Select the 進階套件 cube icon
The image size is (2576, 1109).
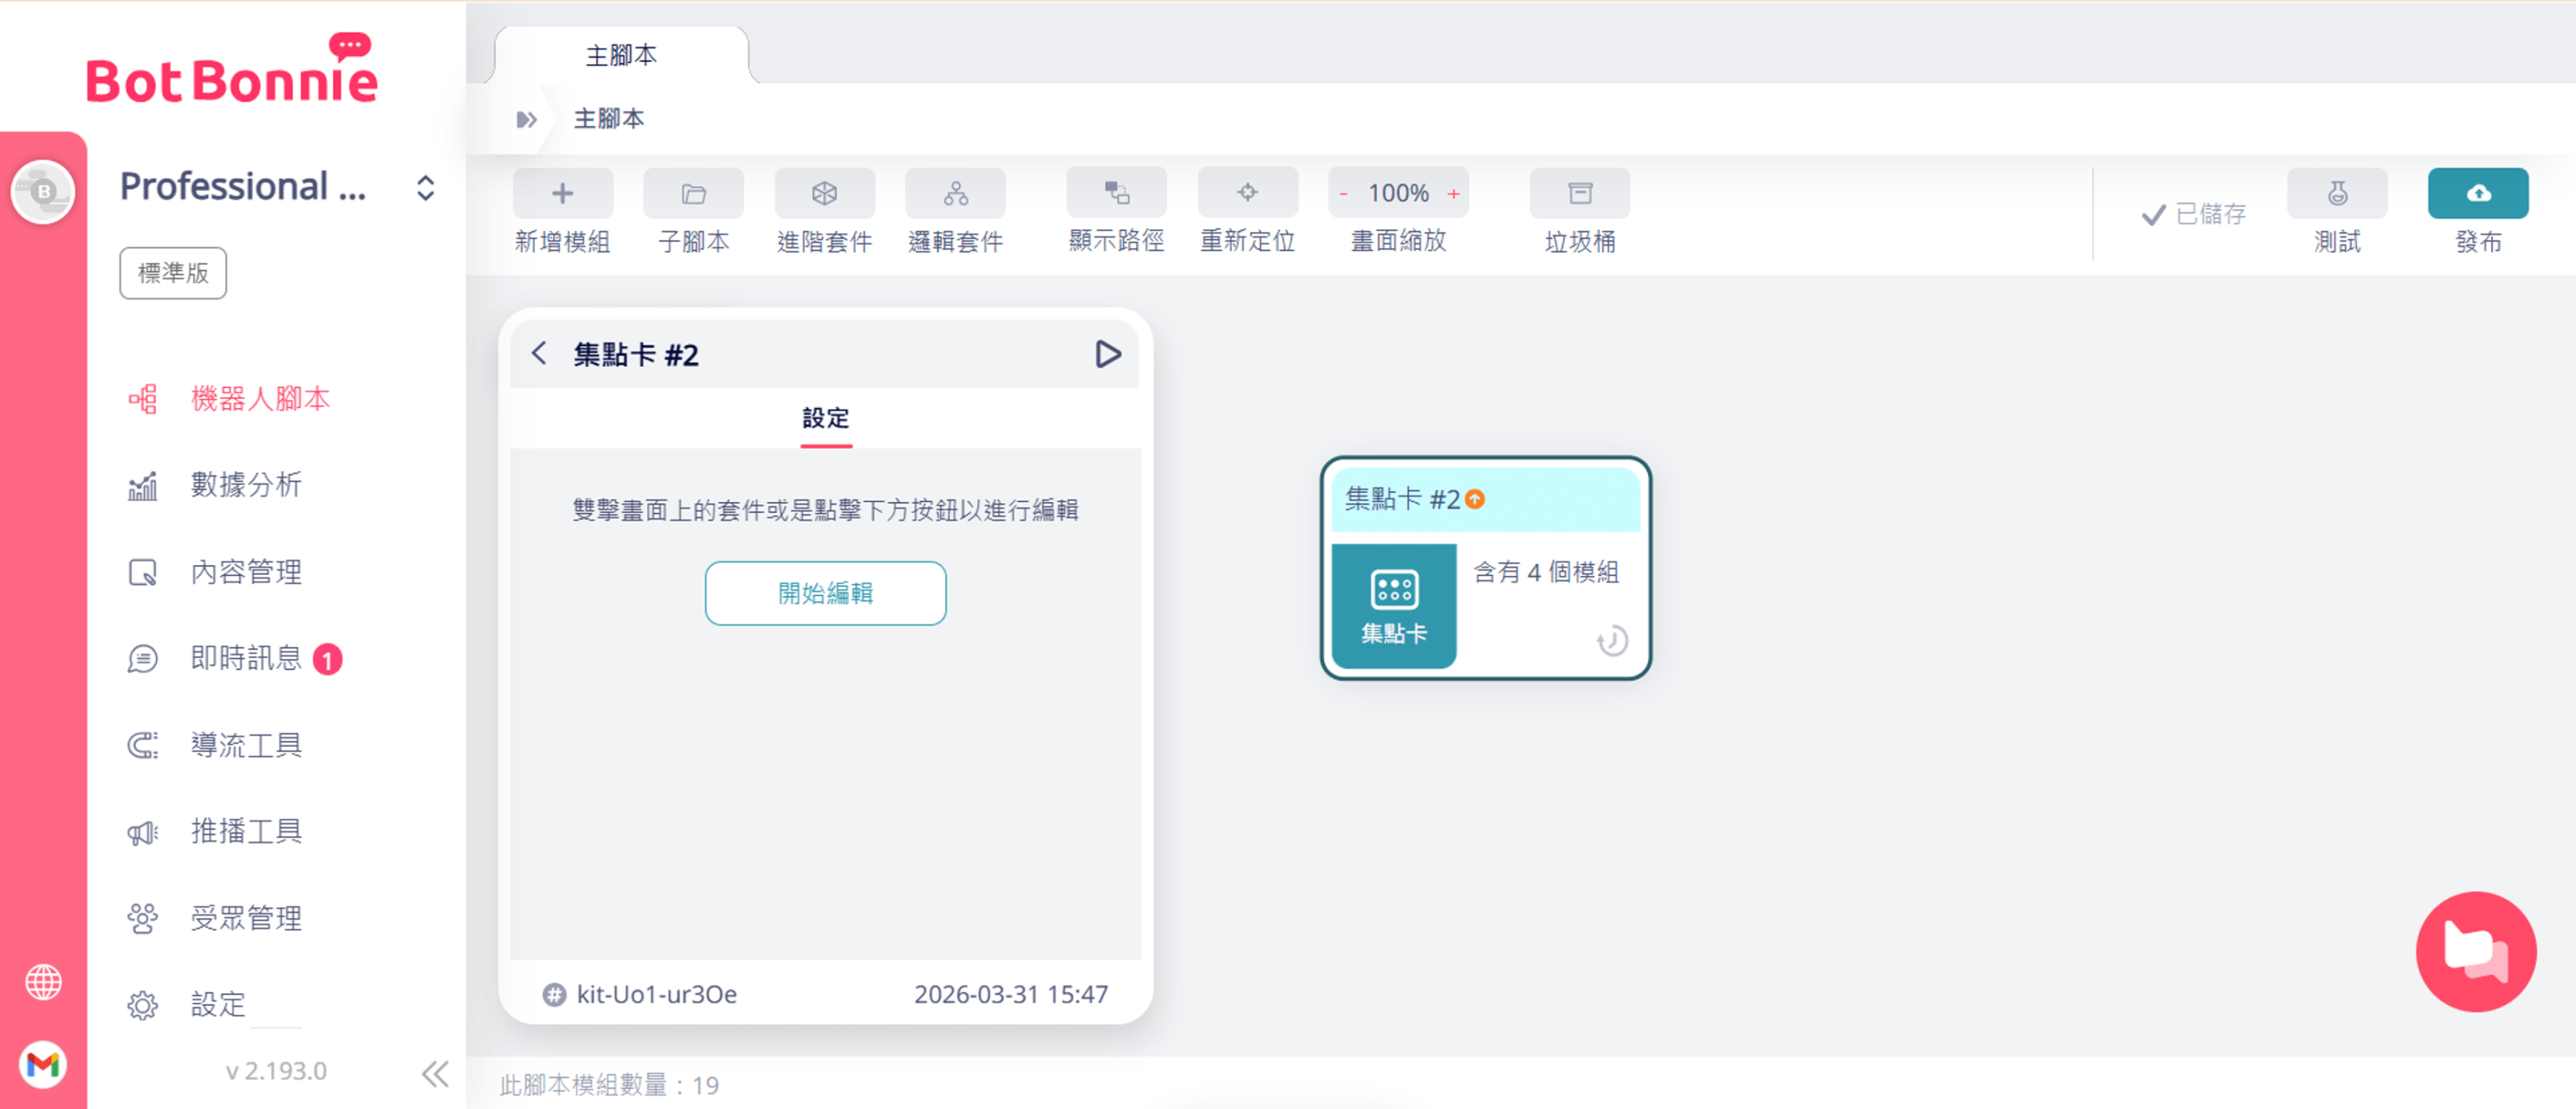pos(824,193)
